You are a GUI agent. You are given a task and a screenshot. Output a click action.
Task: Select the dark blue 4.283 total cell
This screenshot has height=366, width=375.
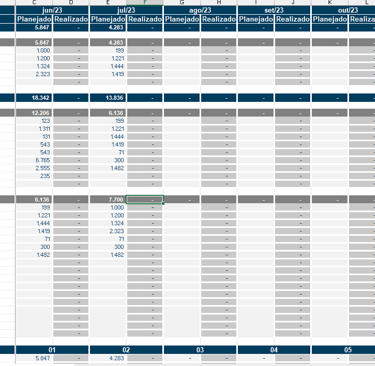click(108, 28)
